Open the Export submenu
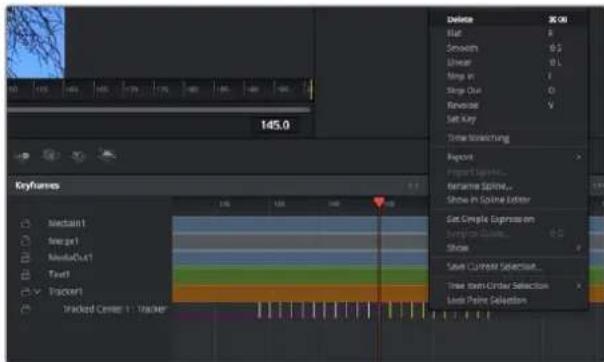 (x=508, y=157)
